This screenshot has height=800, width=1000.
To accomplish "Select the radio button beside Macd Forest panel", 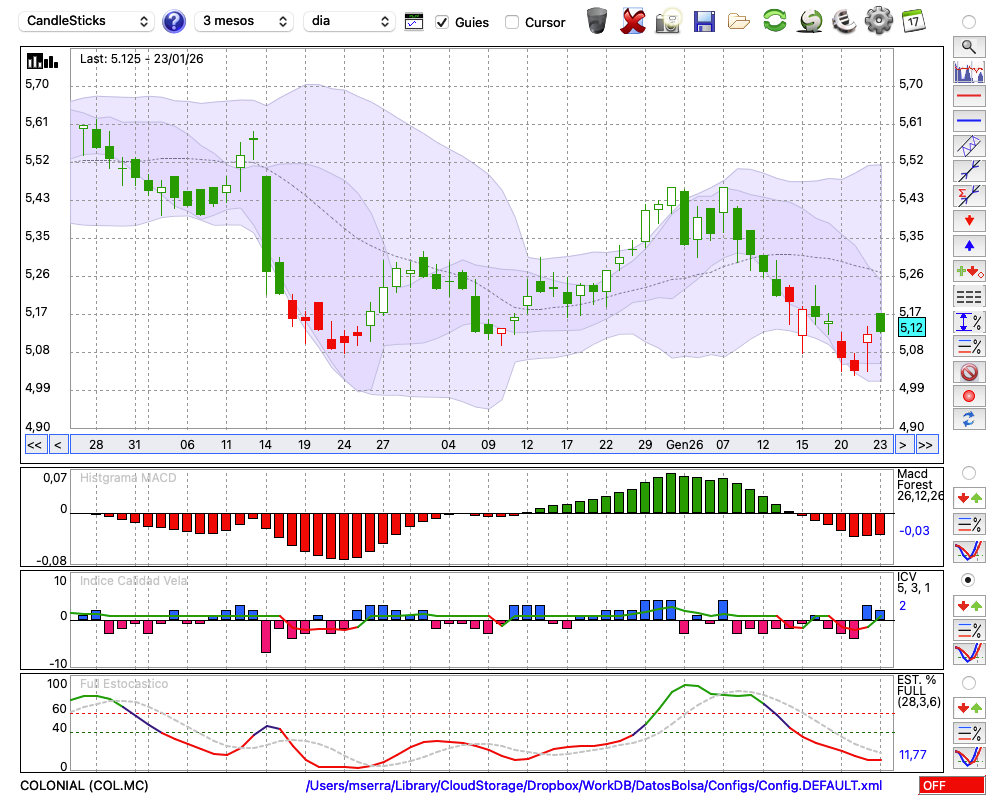I will tap(968, 472).
